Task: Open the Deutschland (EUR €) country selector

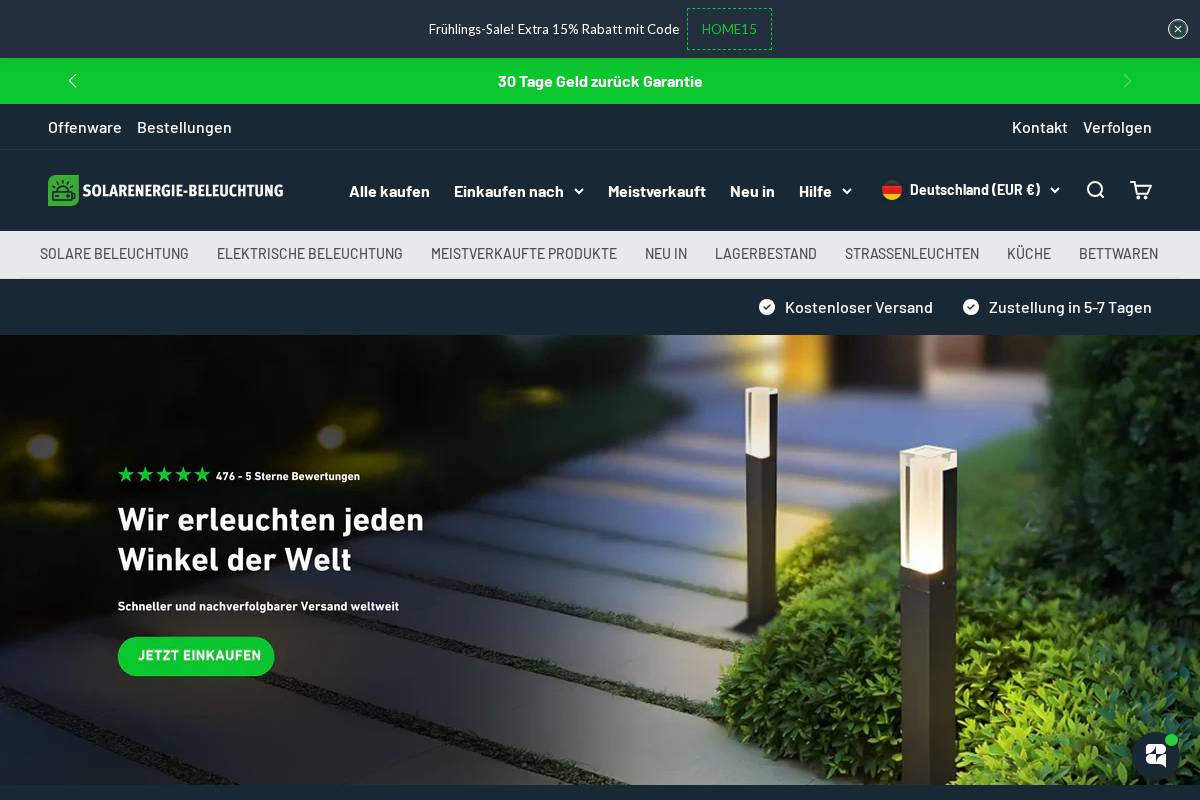Action: (971, 190)
